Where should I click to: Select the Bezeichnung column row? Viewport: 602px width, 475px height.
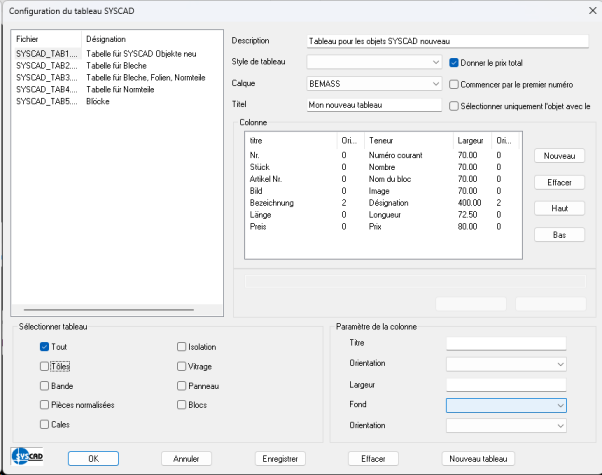coord(383,203)
